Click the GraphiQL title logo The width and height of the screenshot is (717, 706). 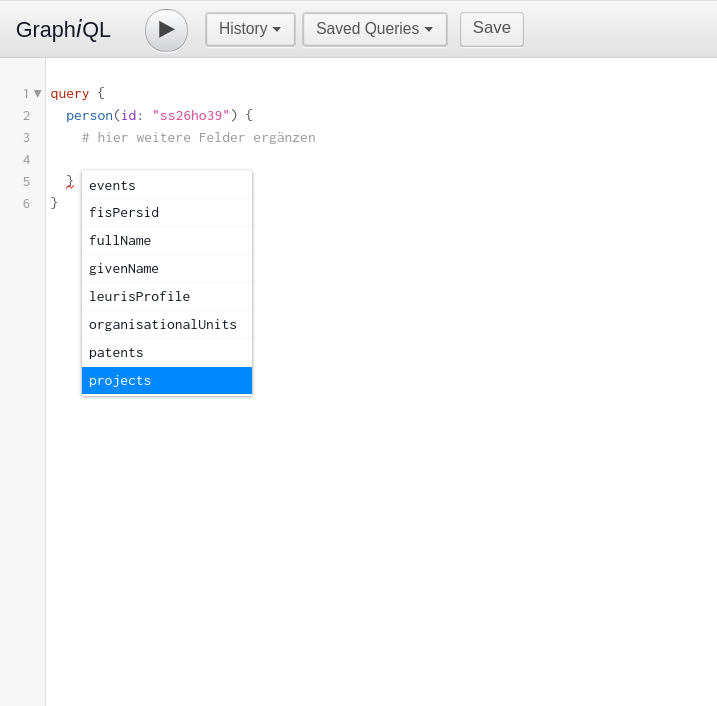(63, 30)
